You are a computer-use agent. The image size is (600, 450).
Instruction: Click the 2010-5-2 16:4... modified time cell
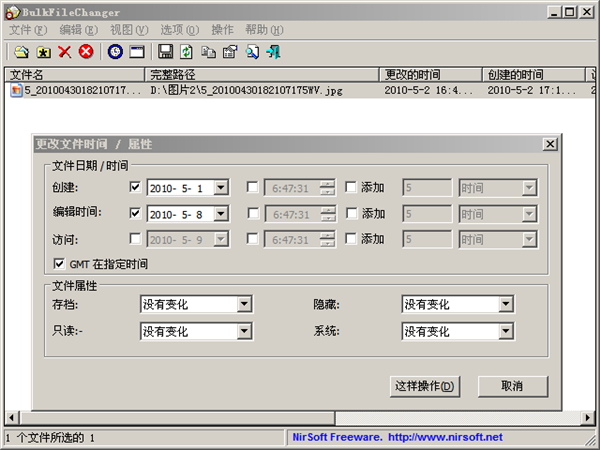429,90
